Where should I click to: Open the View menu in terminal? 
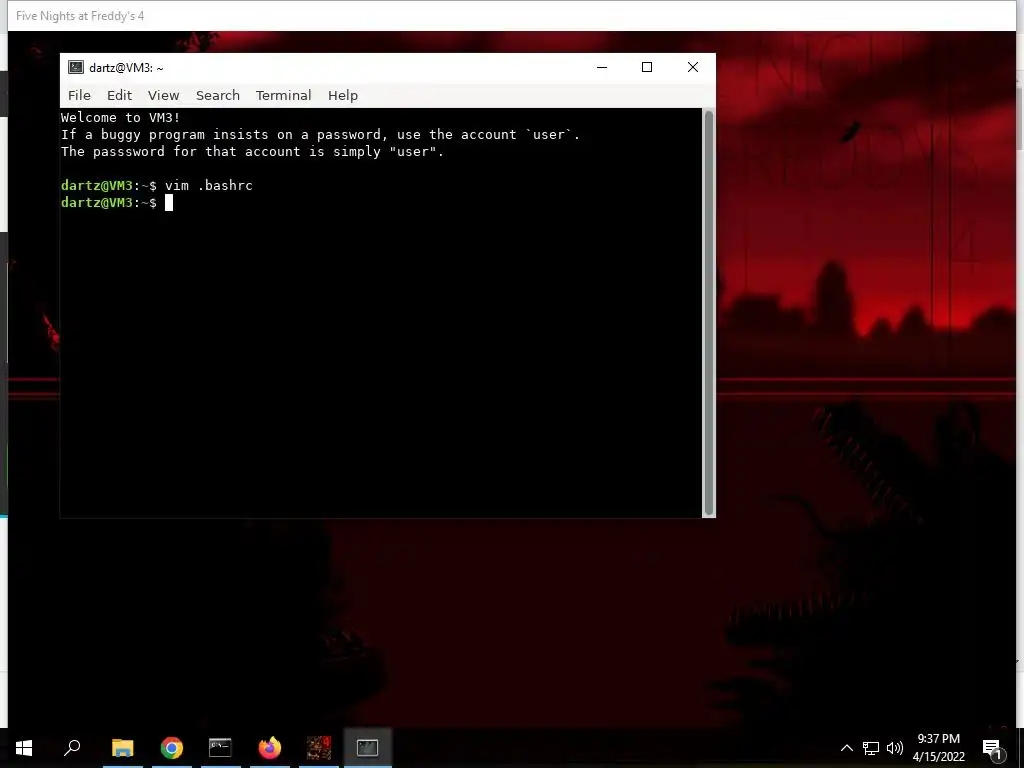(x=163, y=95)
